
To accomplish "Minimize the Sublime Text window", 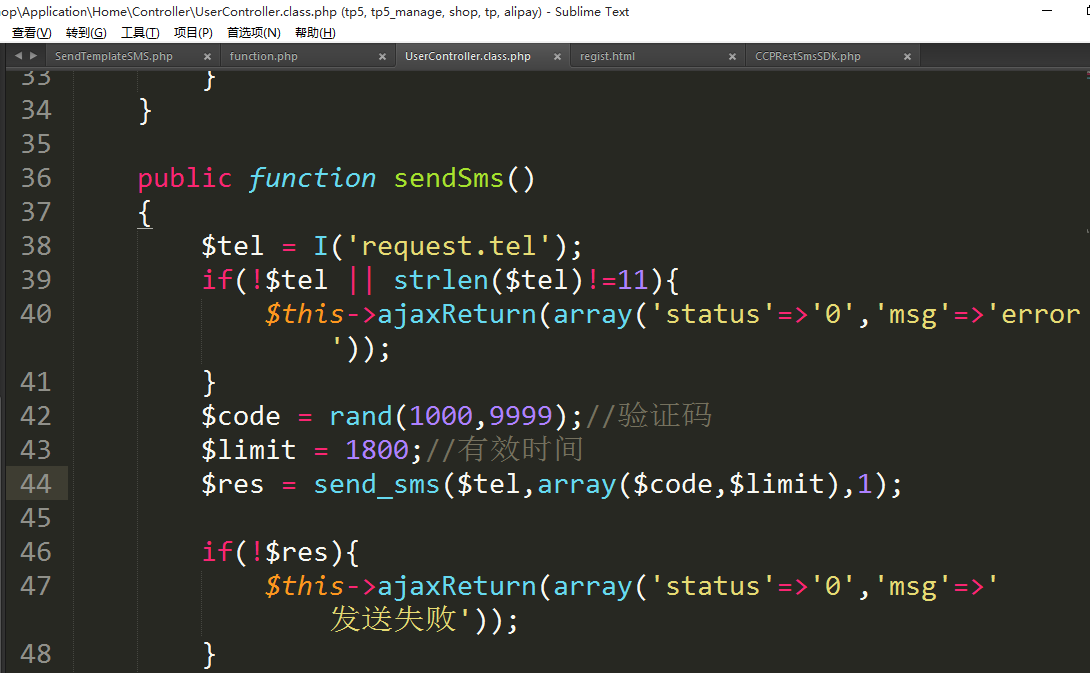I will pyautogui.click(x=1047, y=12).
